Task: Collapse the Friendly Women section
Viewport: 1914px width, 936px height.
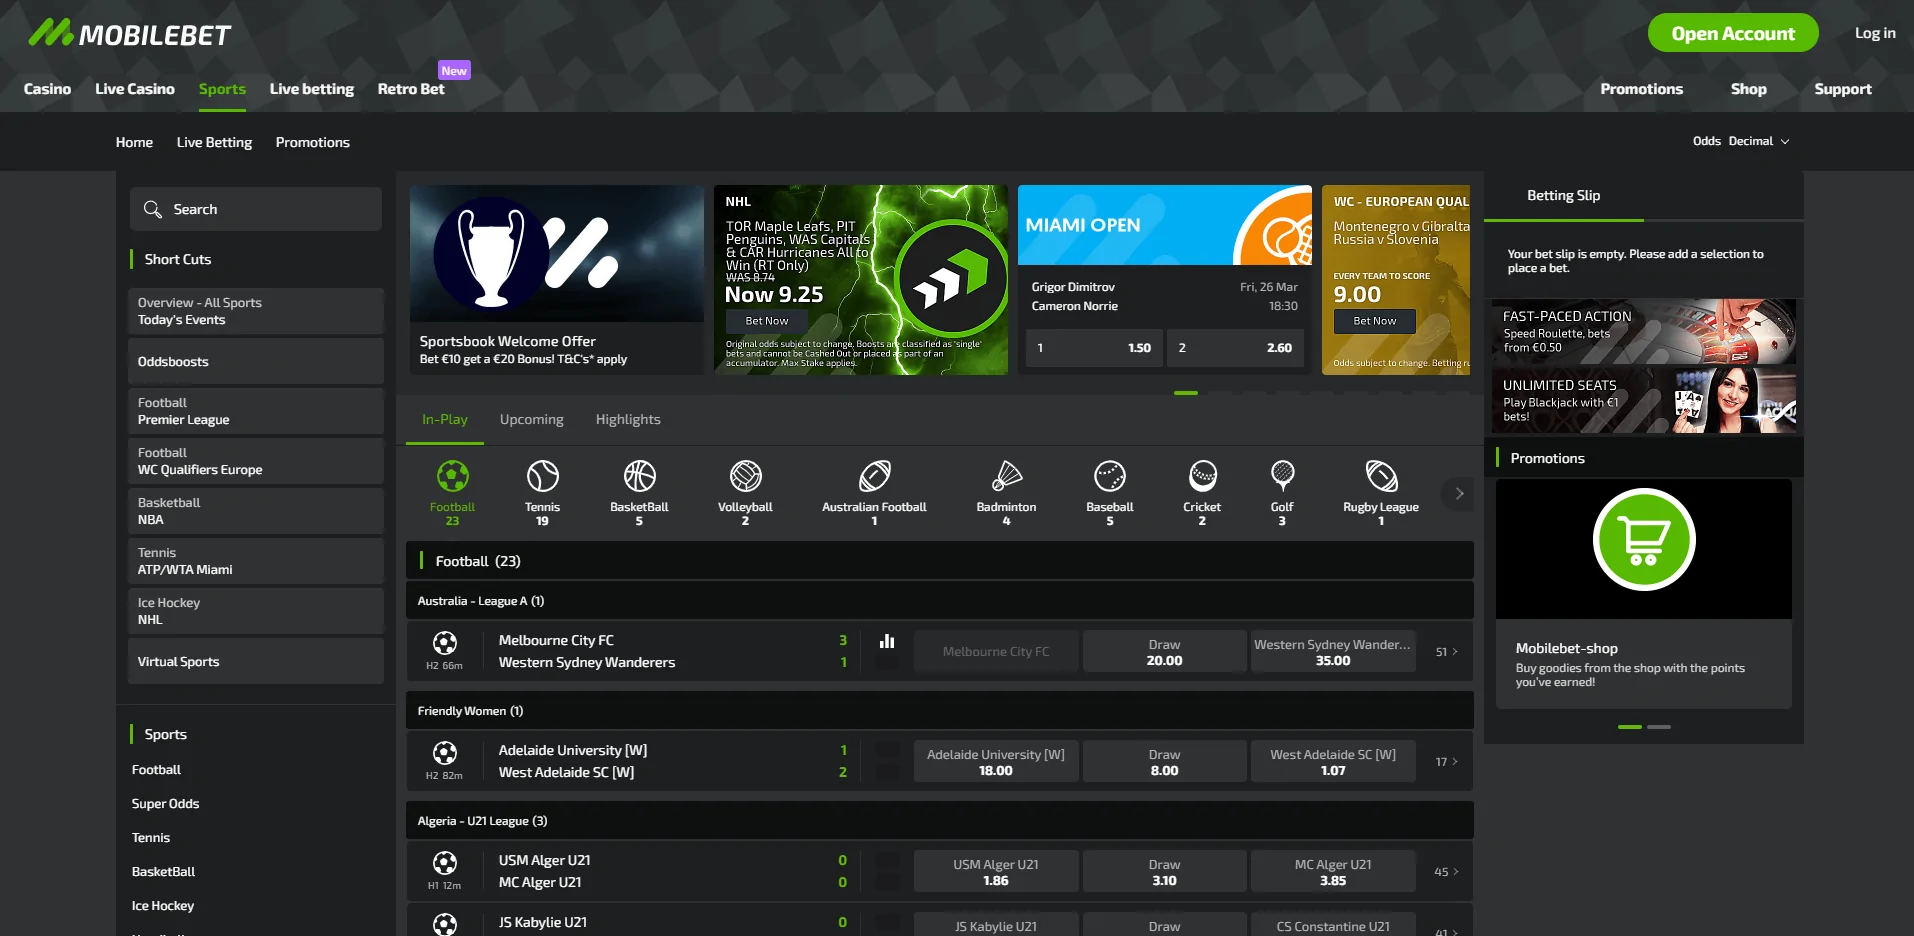Action: coord(940,711)
